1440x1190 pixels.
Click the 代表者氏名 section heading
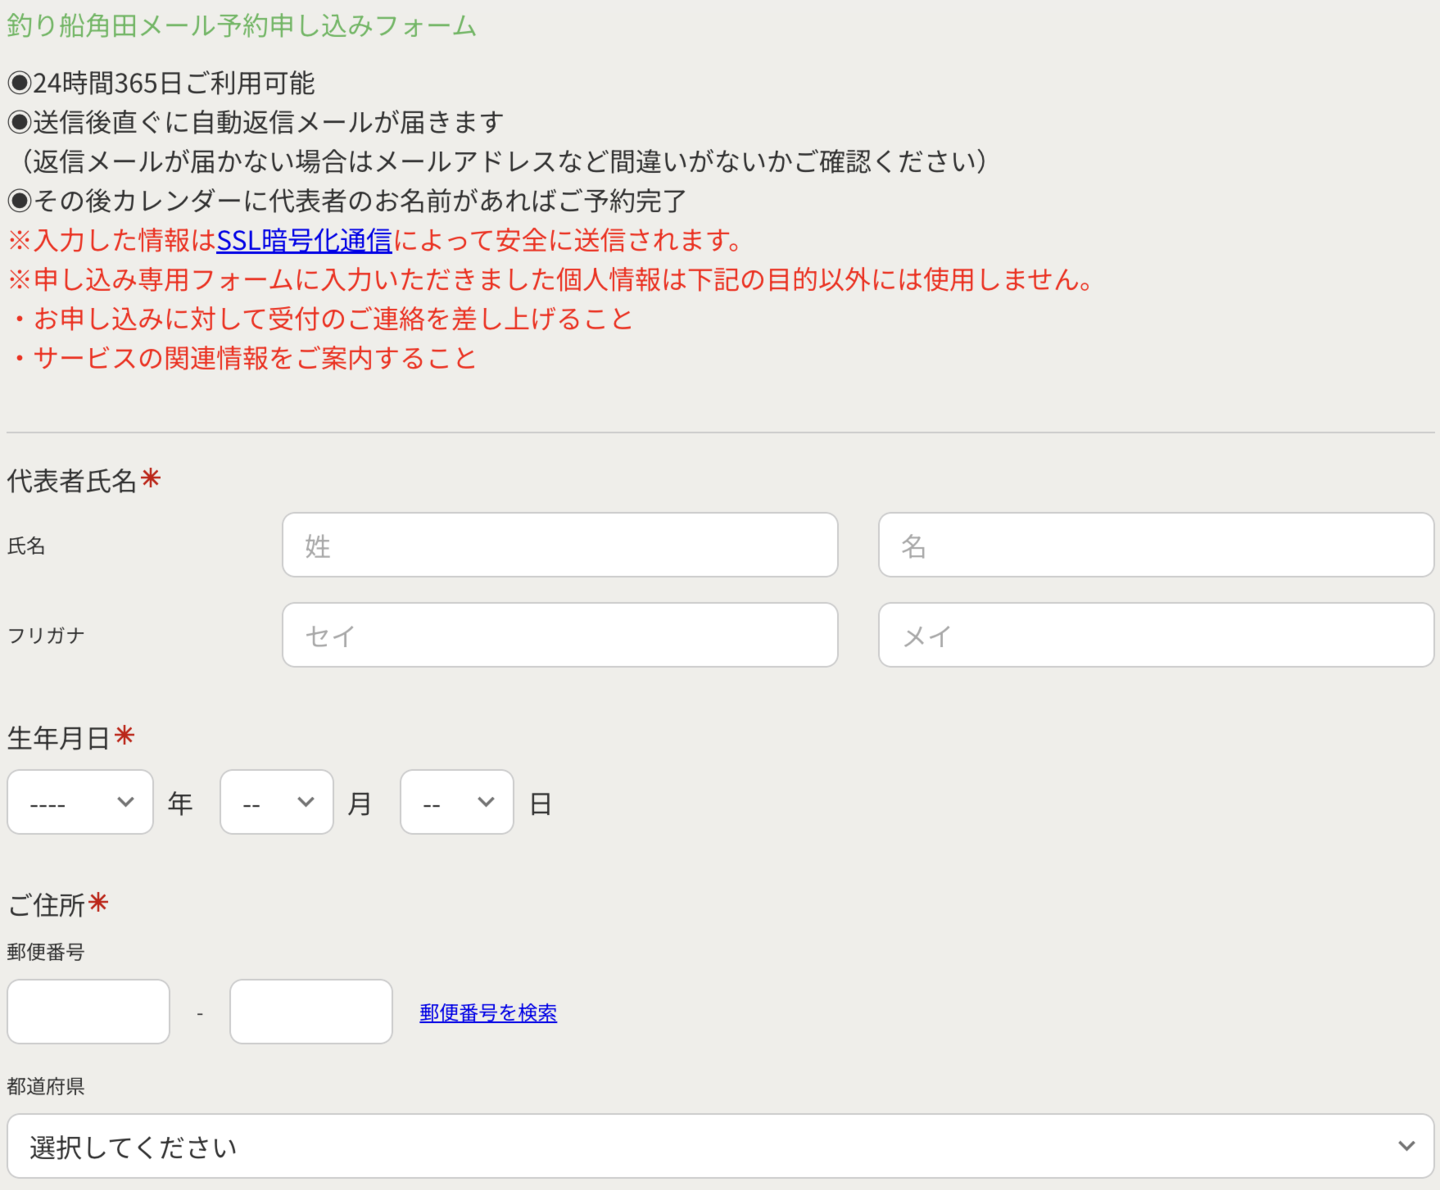pos(72,481)
